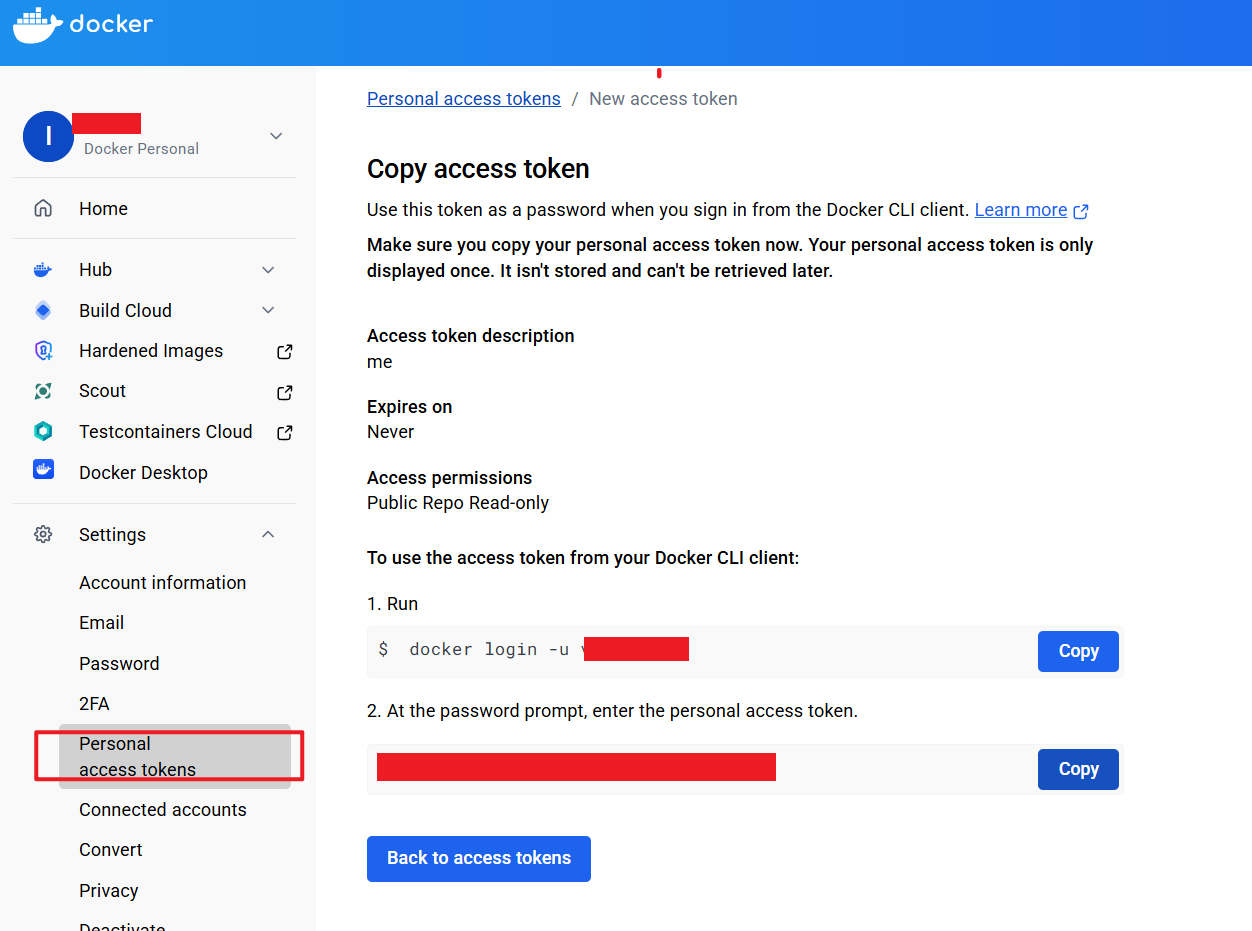This screenshot has height=931, width=1252.
Task: Click the "Docker Personal" plan label
Action: point(141,149)
